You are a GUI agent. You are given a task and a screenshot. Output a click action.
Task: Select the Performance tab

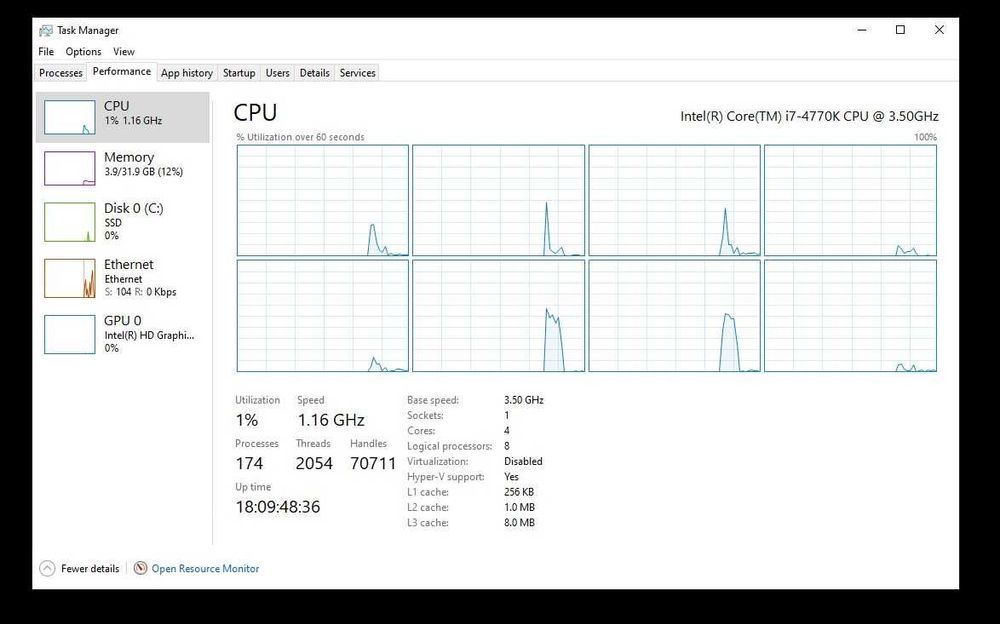click(x=122, y=71)
